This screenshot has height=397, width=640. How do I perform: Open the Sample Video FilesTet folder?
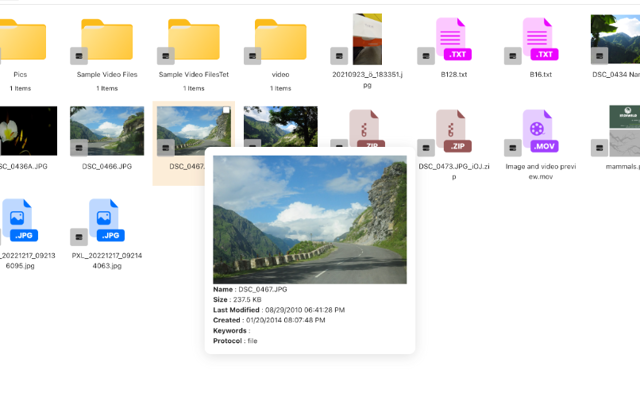coord(194,40)
